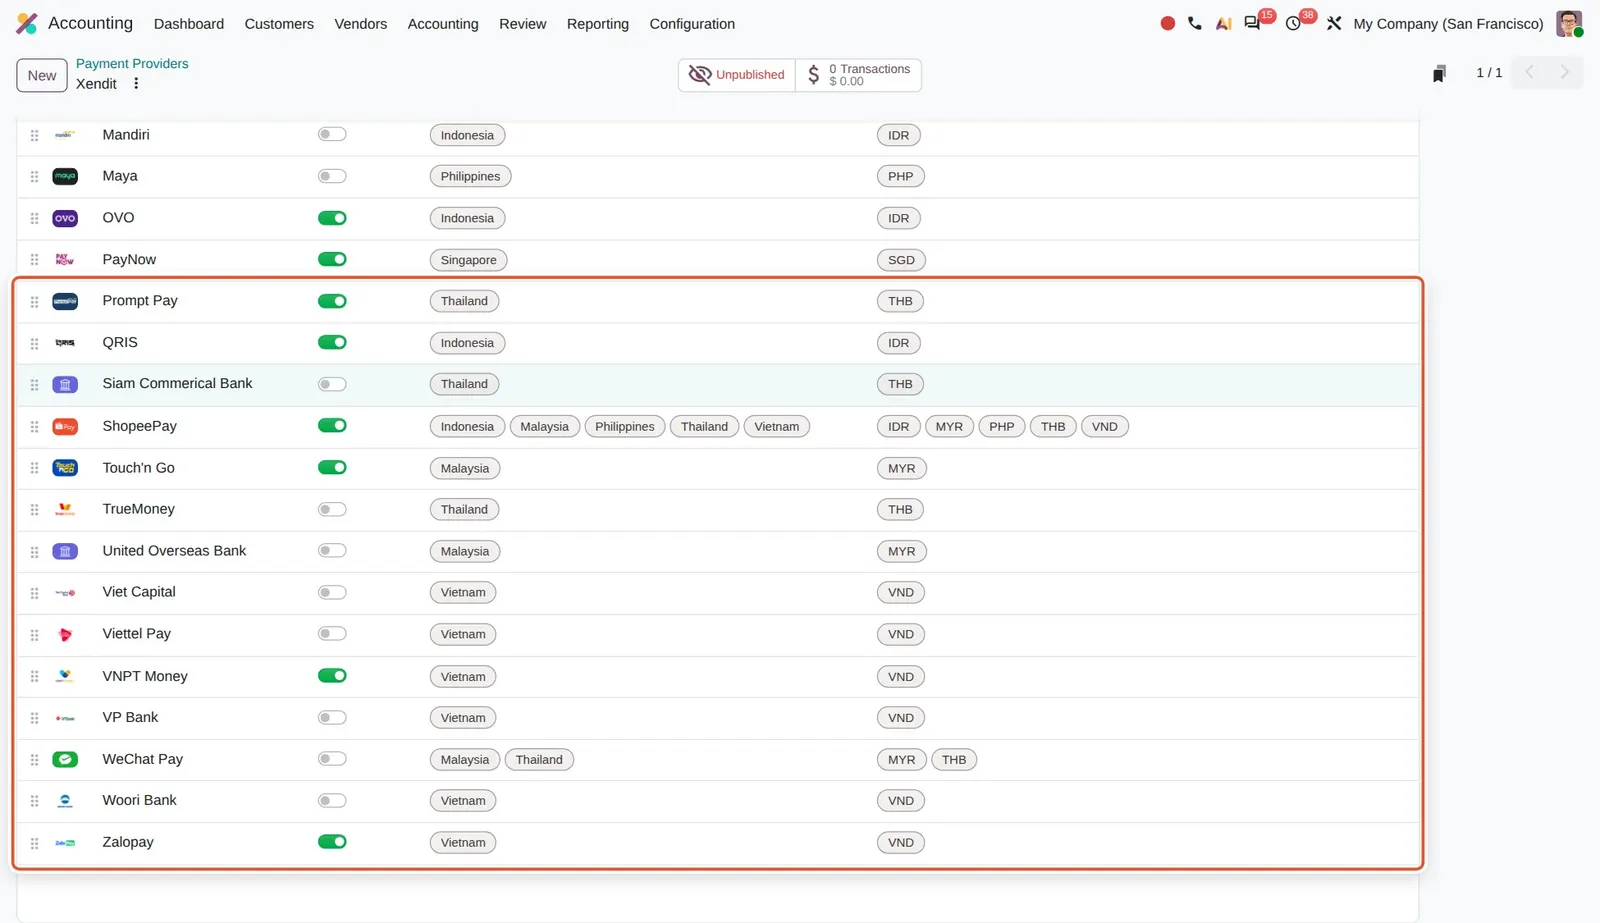Turn off the Zalopay toggle
Viewport: 1600px width, 923px height.
click(332, 842)
